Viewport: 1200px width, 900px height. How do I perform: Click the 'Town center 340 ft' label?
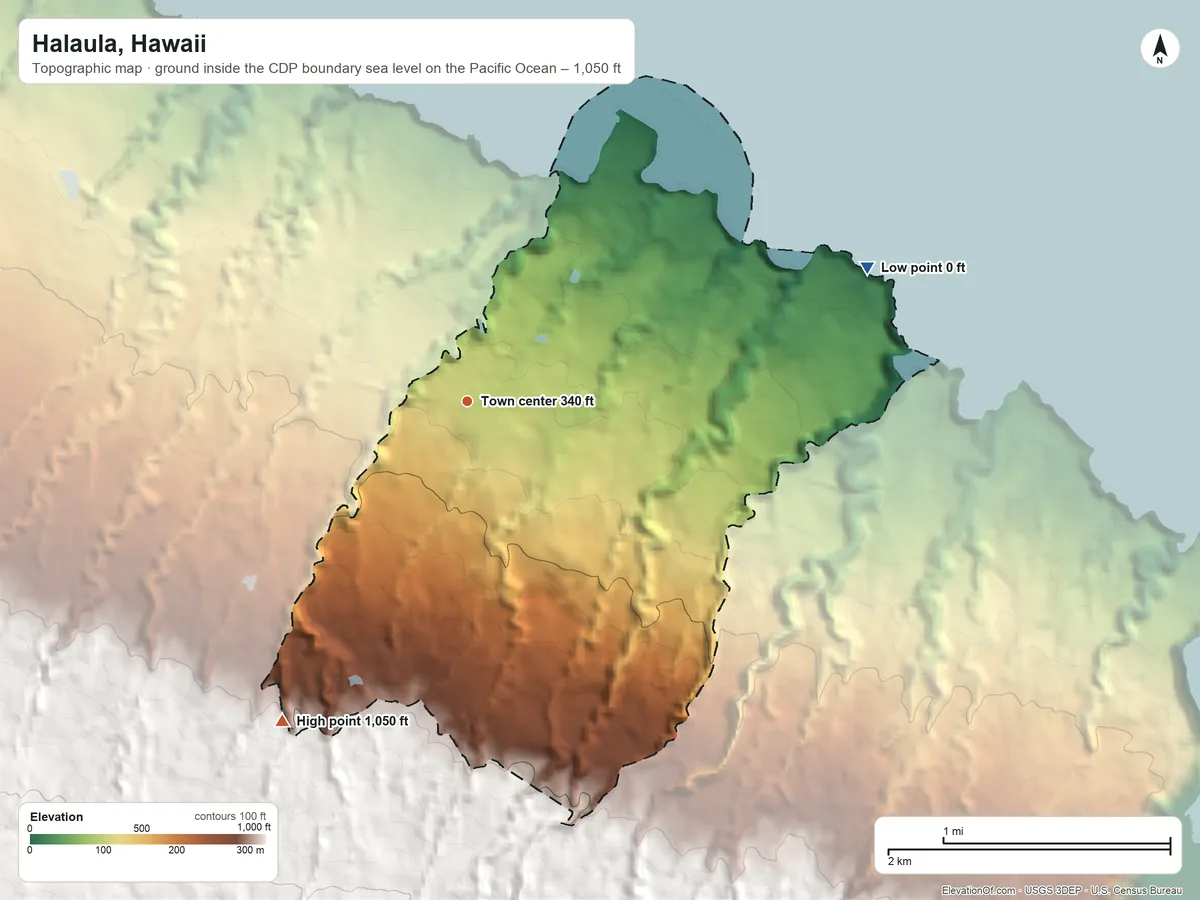point(537,401)
